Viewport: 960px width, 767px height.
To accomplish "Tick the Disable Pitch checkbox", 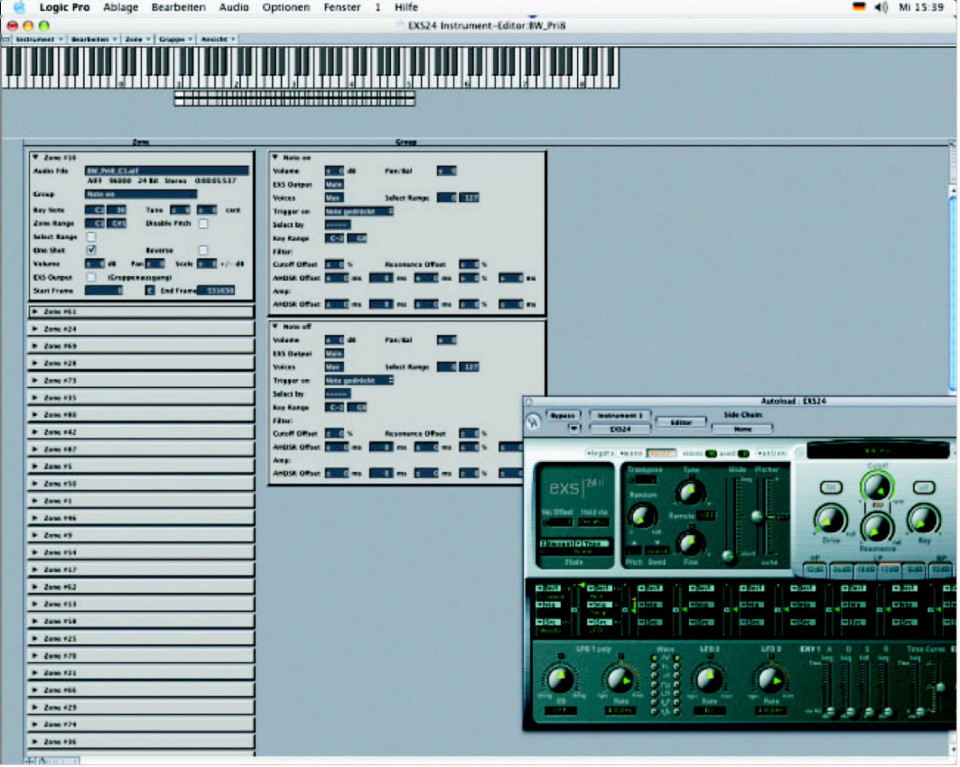I will point(203,223).
